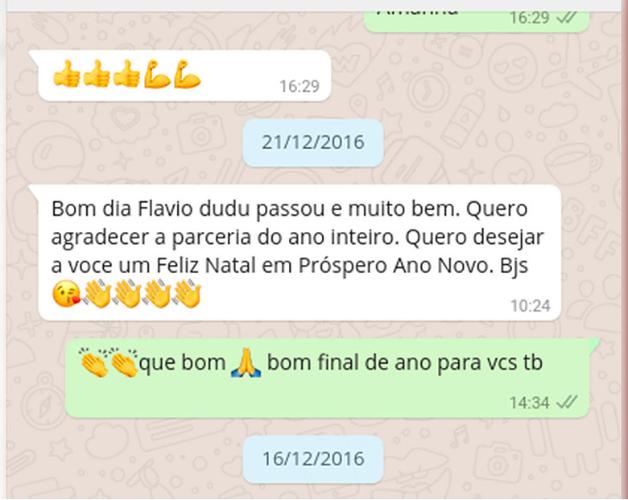Viewport: 628px width, 500px height.
Task: Click the double check mark beside 16:29
Action: point(567,18)
